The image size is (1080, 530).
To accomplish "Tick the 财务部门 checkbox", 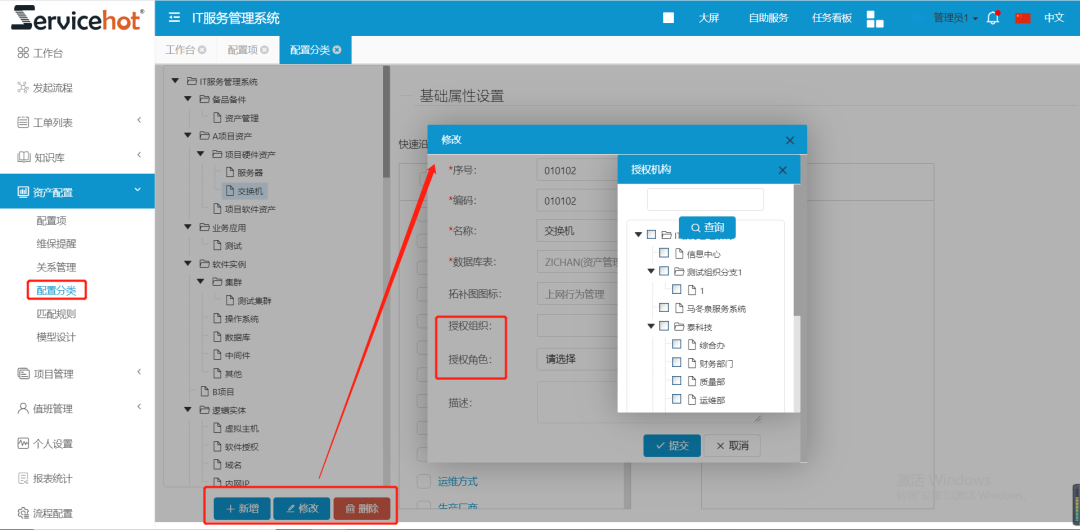I will (x=677, y=363).
